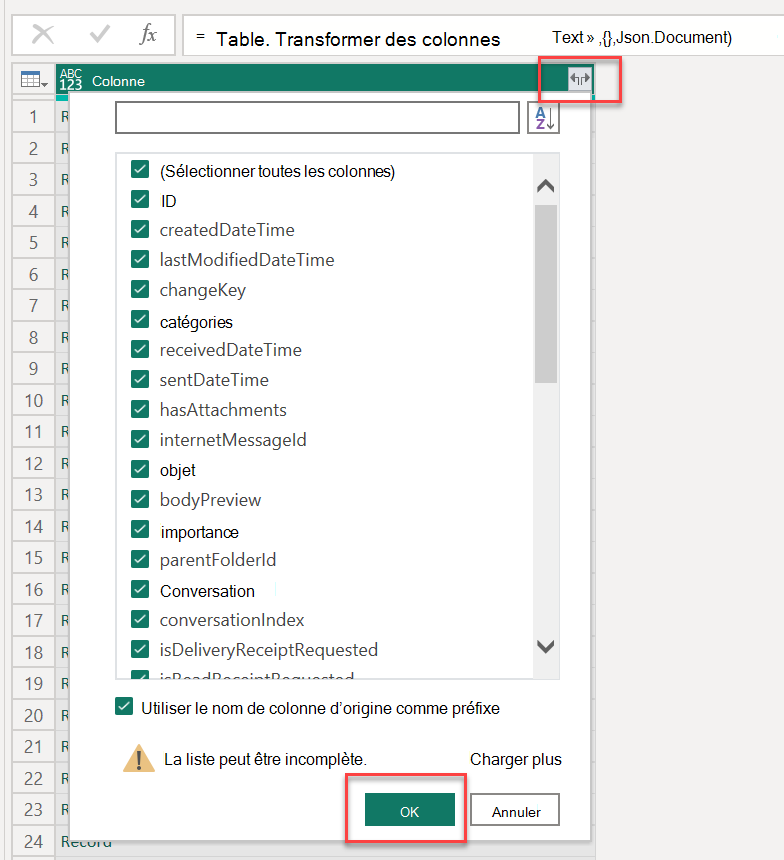Select row number 10 in the grid

click(33, 400)
